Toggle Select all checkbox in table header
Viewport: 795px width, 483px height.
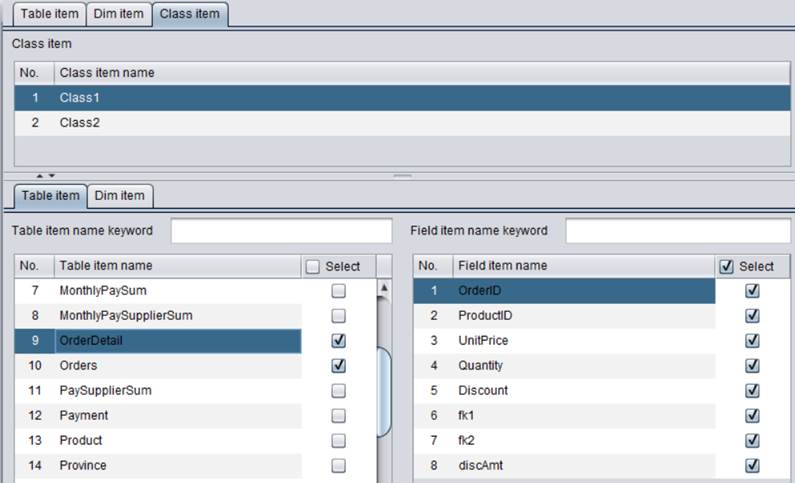[313, 266]
